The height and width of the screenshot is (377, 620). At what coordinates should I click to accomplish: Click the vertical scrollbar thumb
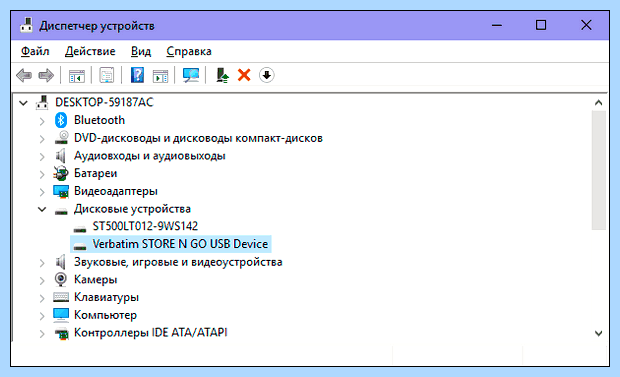pyautogui.click(x=599, y=170)
